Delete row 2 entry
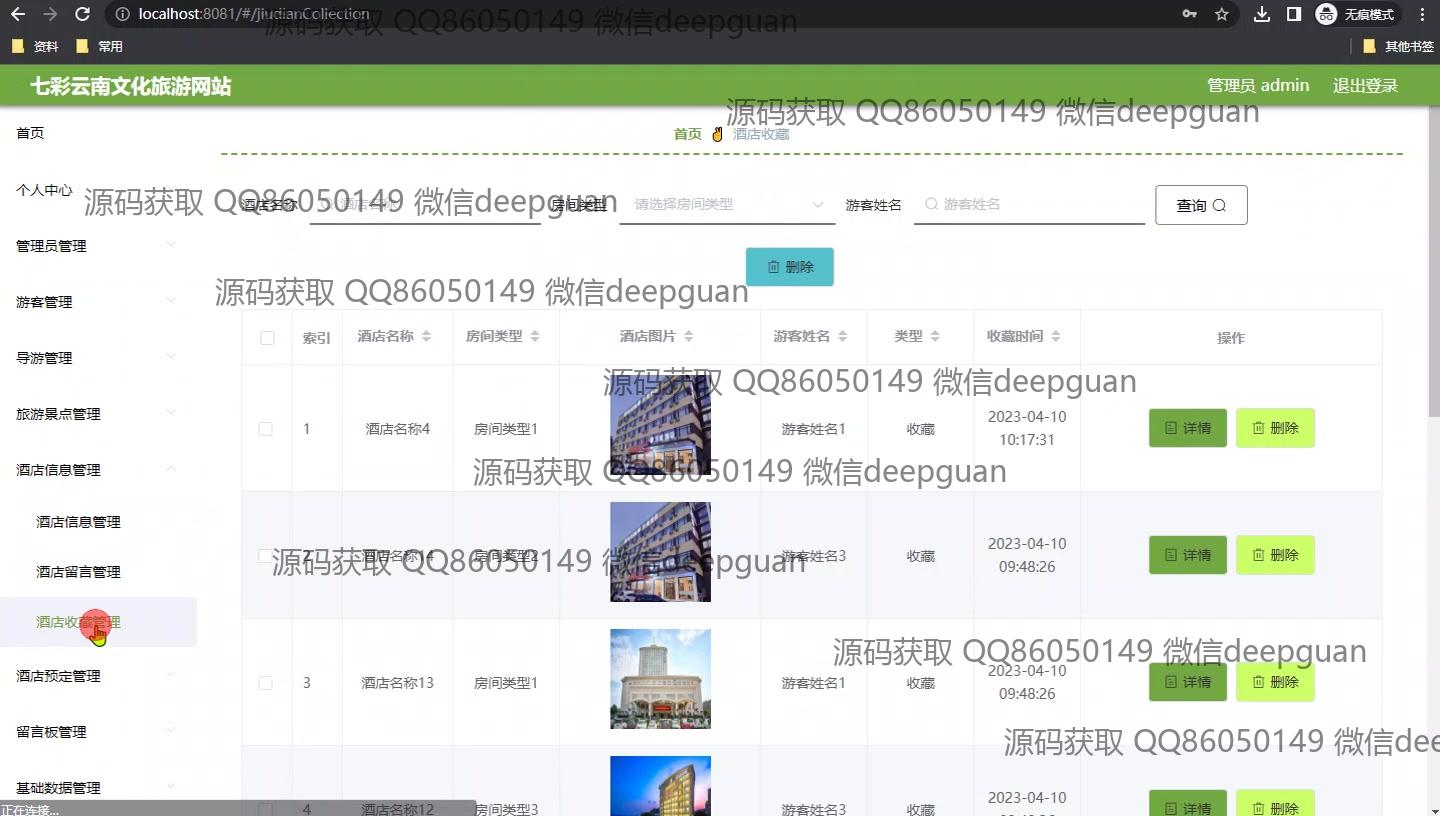 [x=1275, y=555]
